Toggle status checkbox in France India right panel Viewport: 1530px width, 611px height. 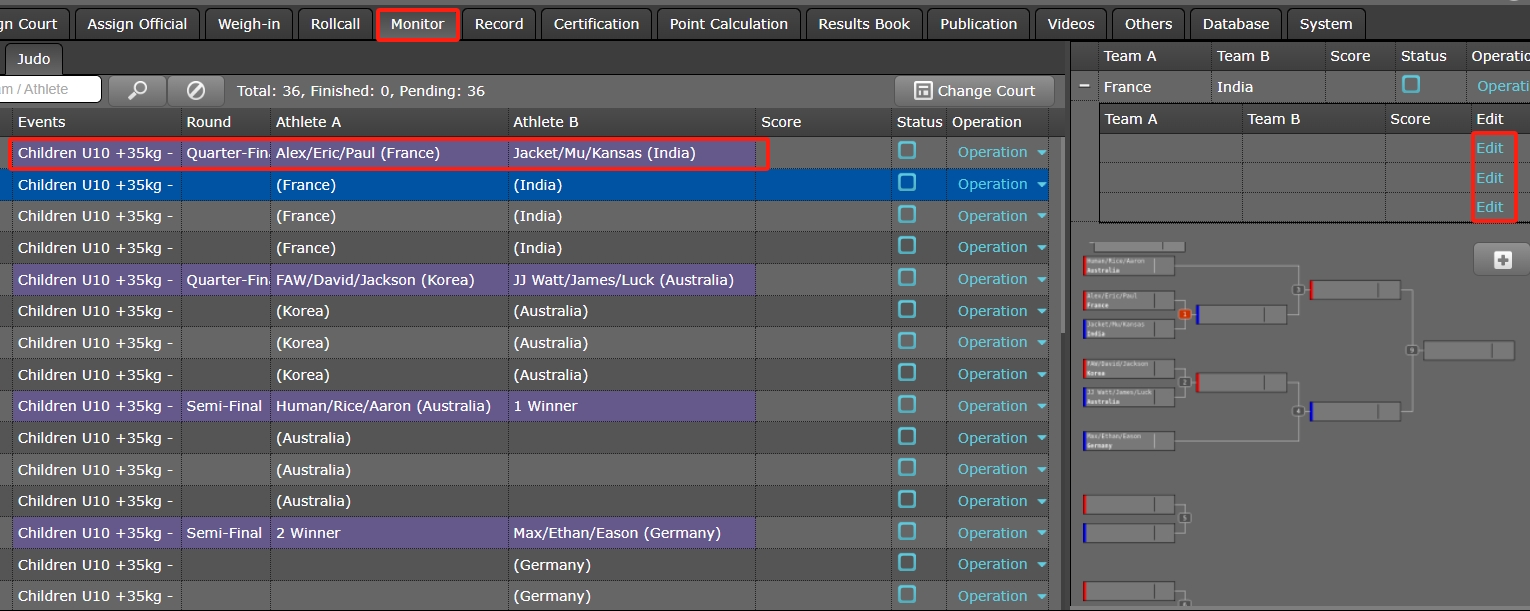pos(1411,86)
